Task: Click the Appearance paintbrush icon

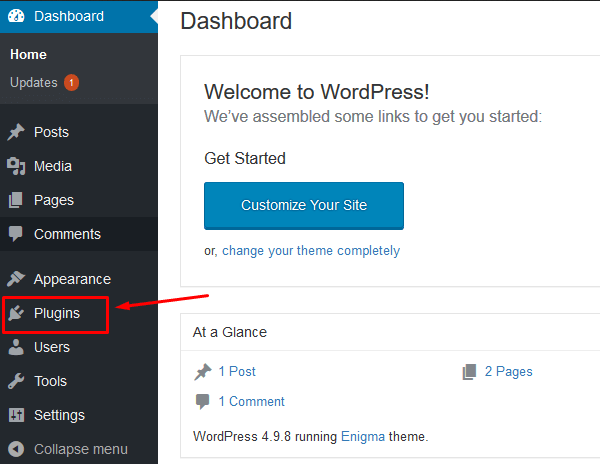Action: [x=16, y=279]
